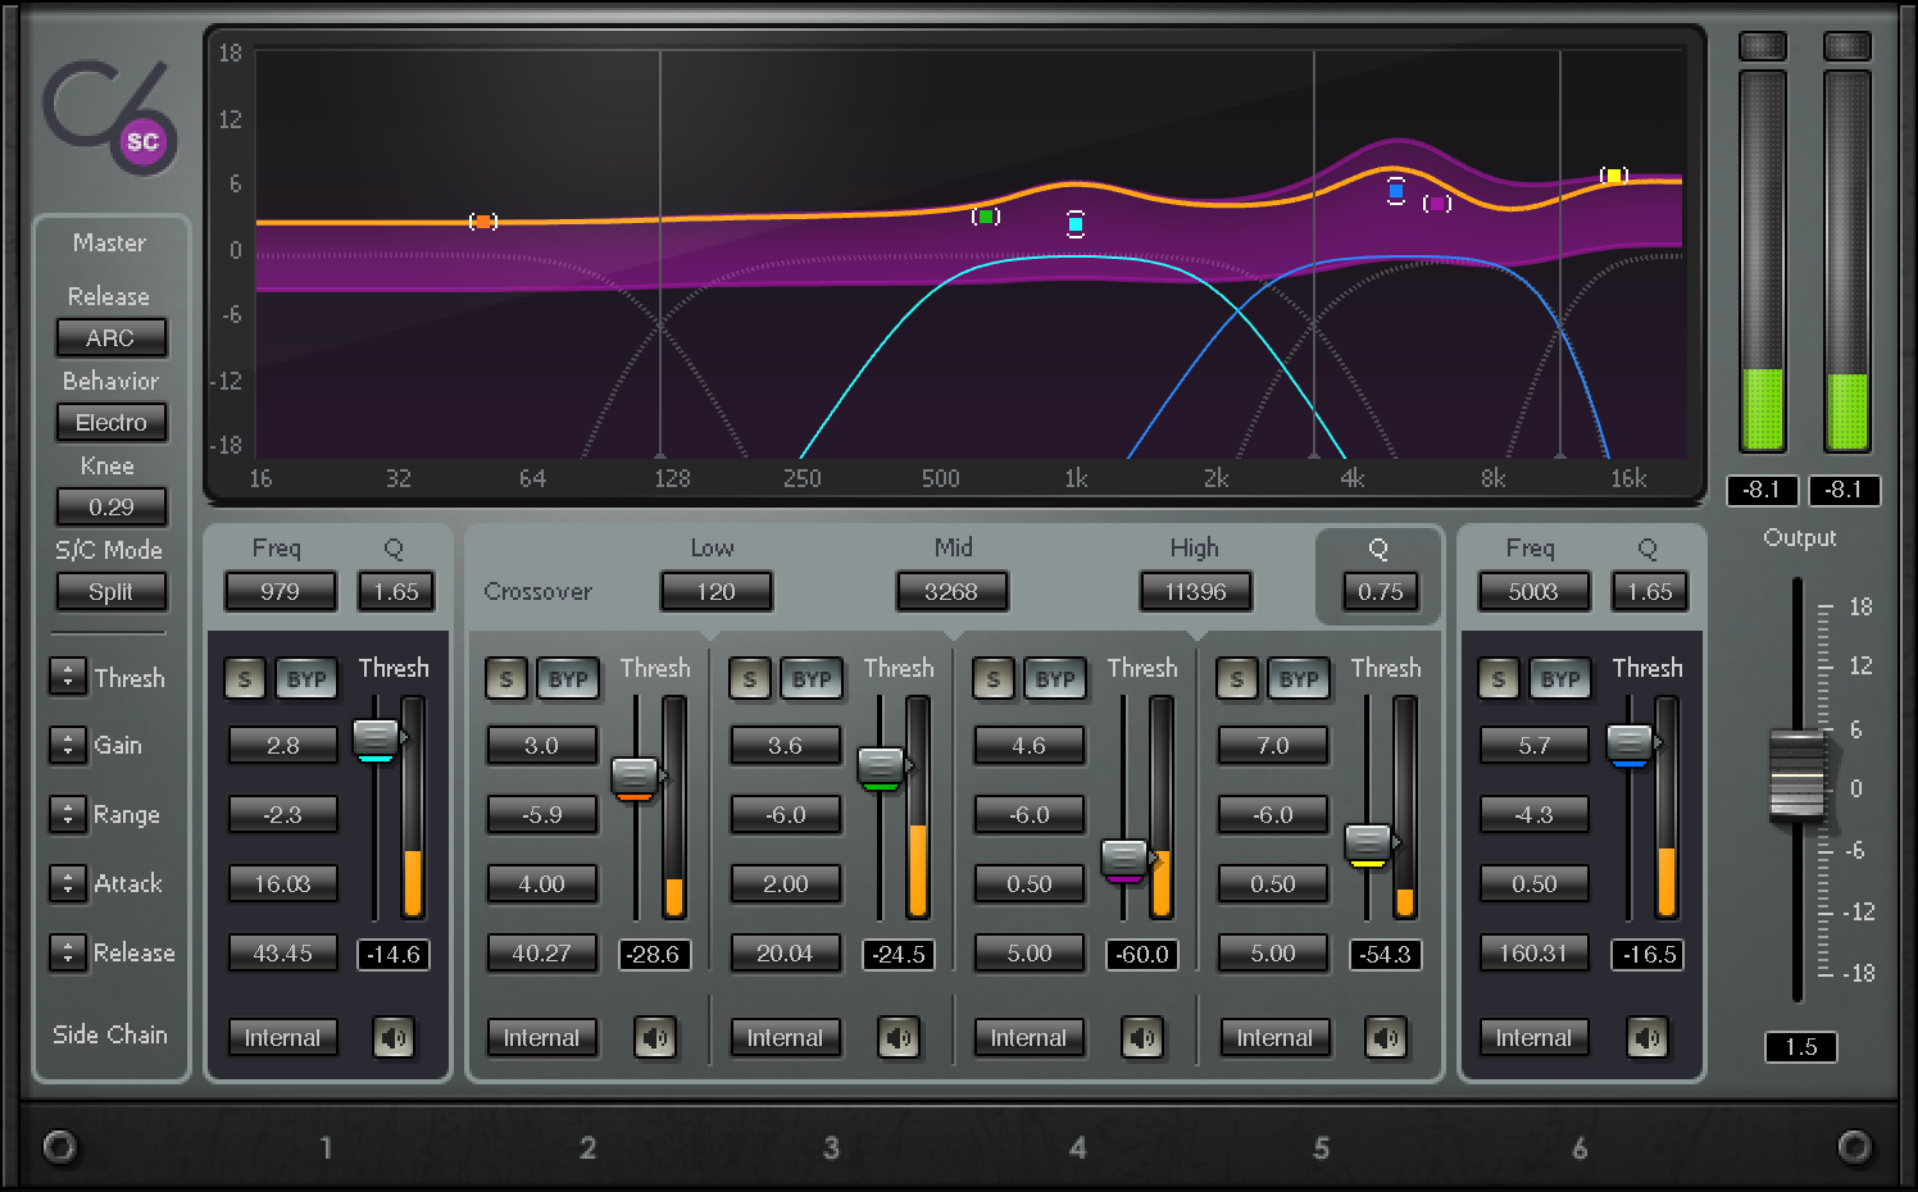The image size is (1918, 1192).
Task: Solo band 1 using its S button
Action: [244, 679]
